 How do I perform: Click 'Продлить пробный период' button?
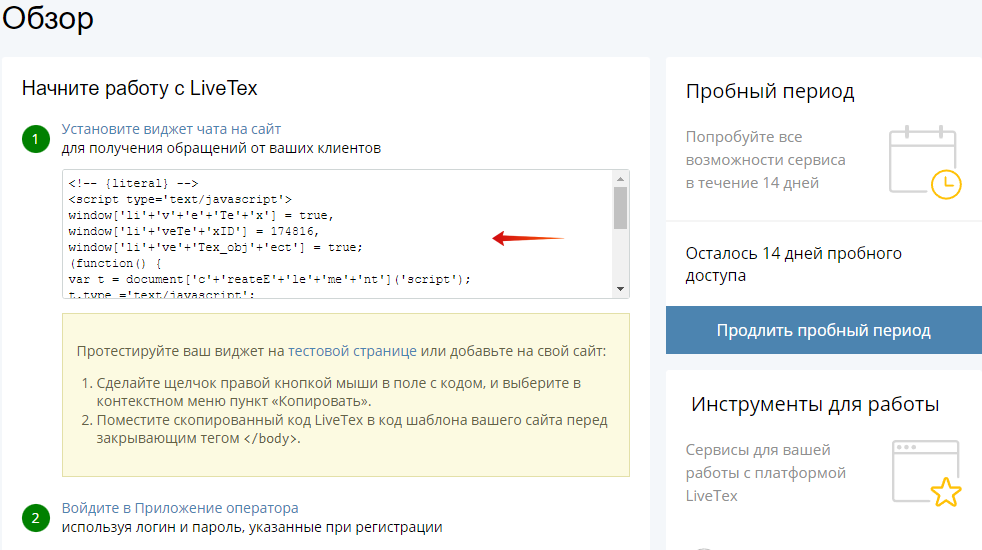pos(824,330)
